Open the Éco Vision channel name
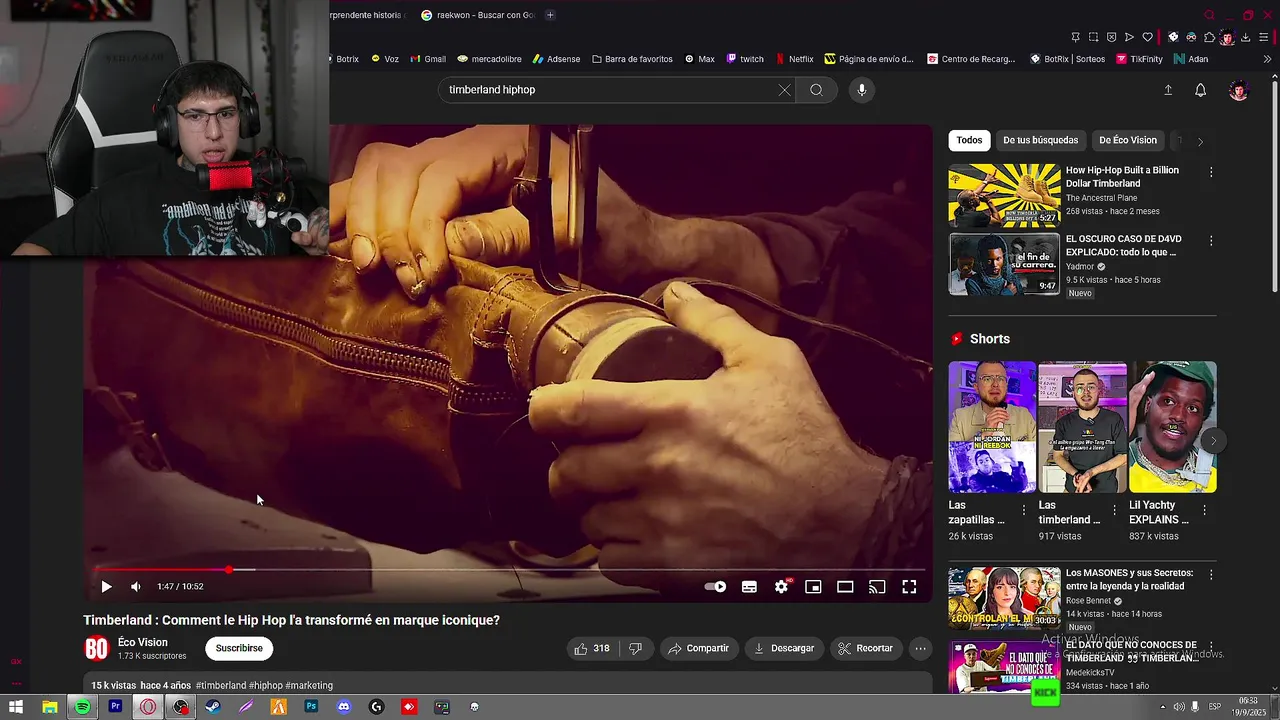1280x720 pixels. click(x=143, y=643)
